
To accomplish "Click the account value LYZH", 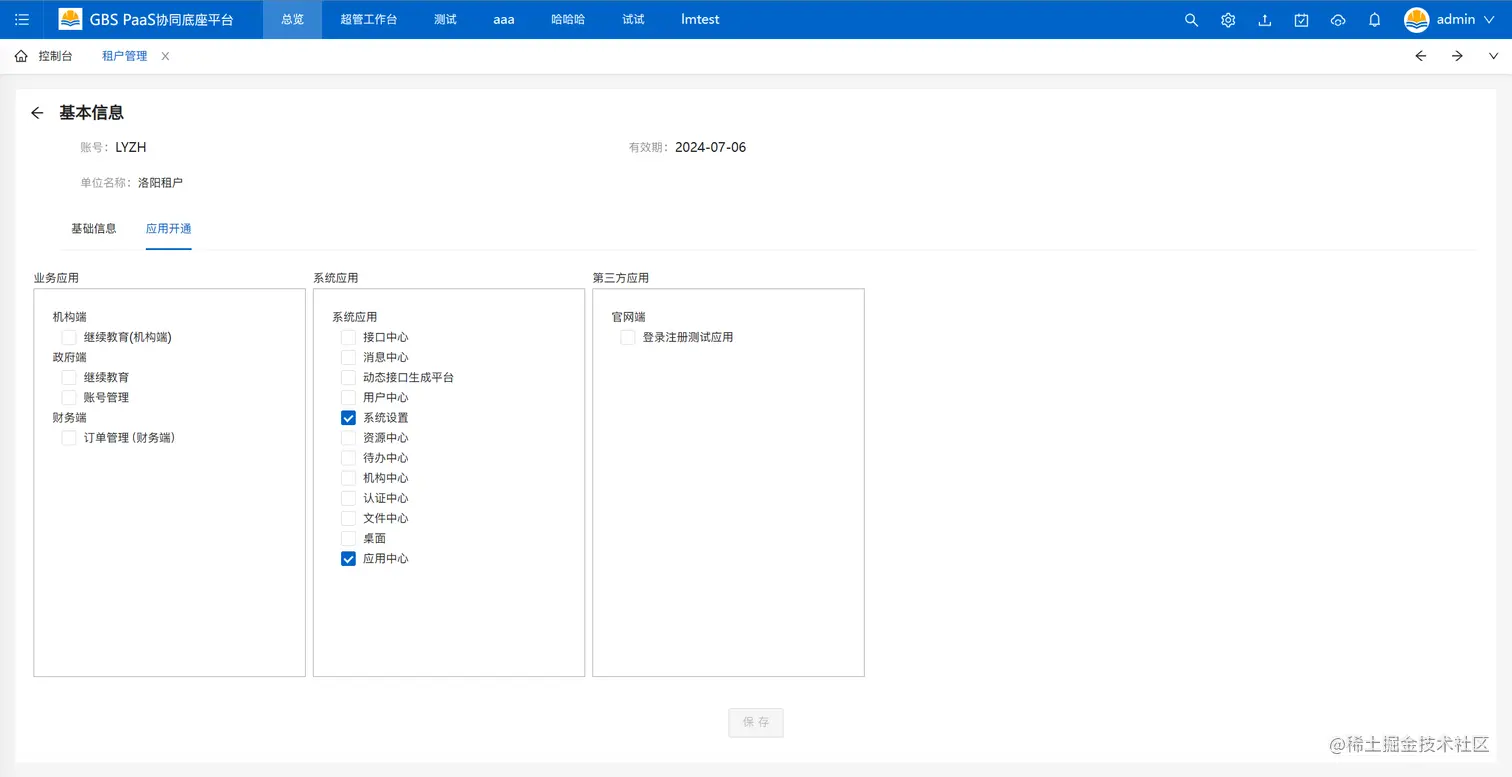I will coord(131,148).
